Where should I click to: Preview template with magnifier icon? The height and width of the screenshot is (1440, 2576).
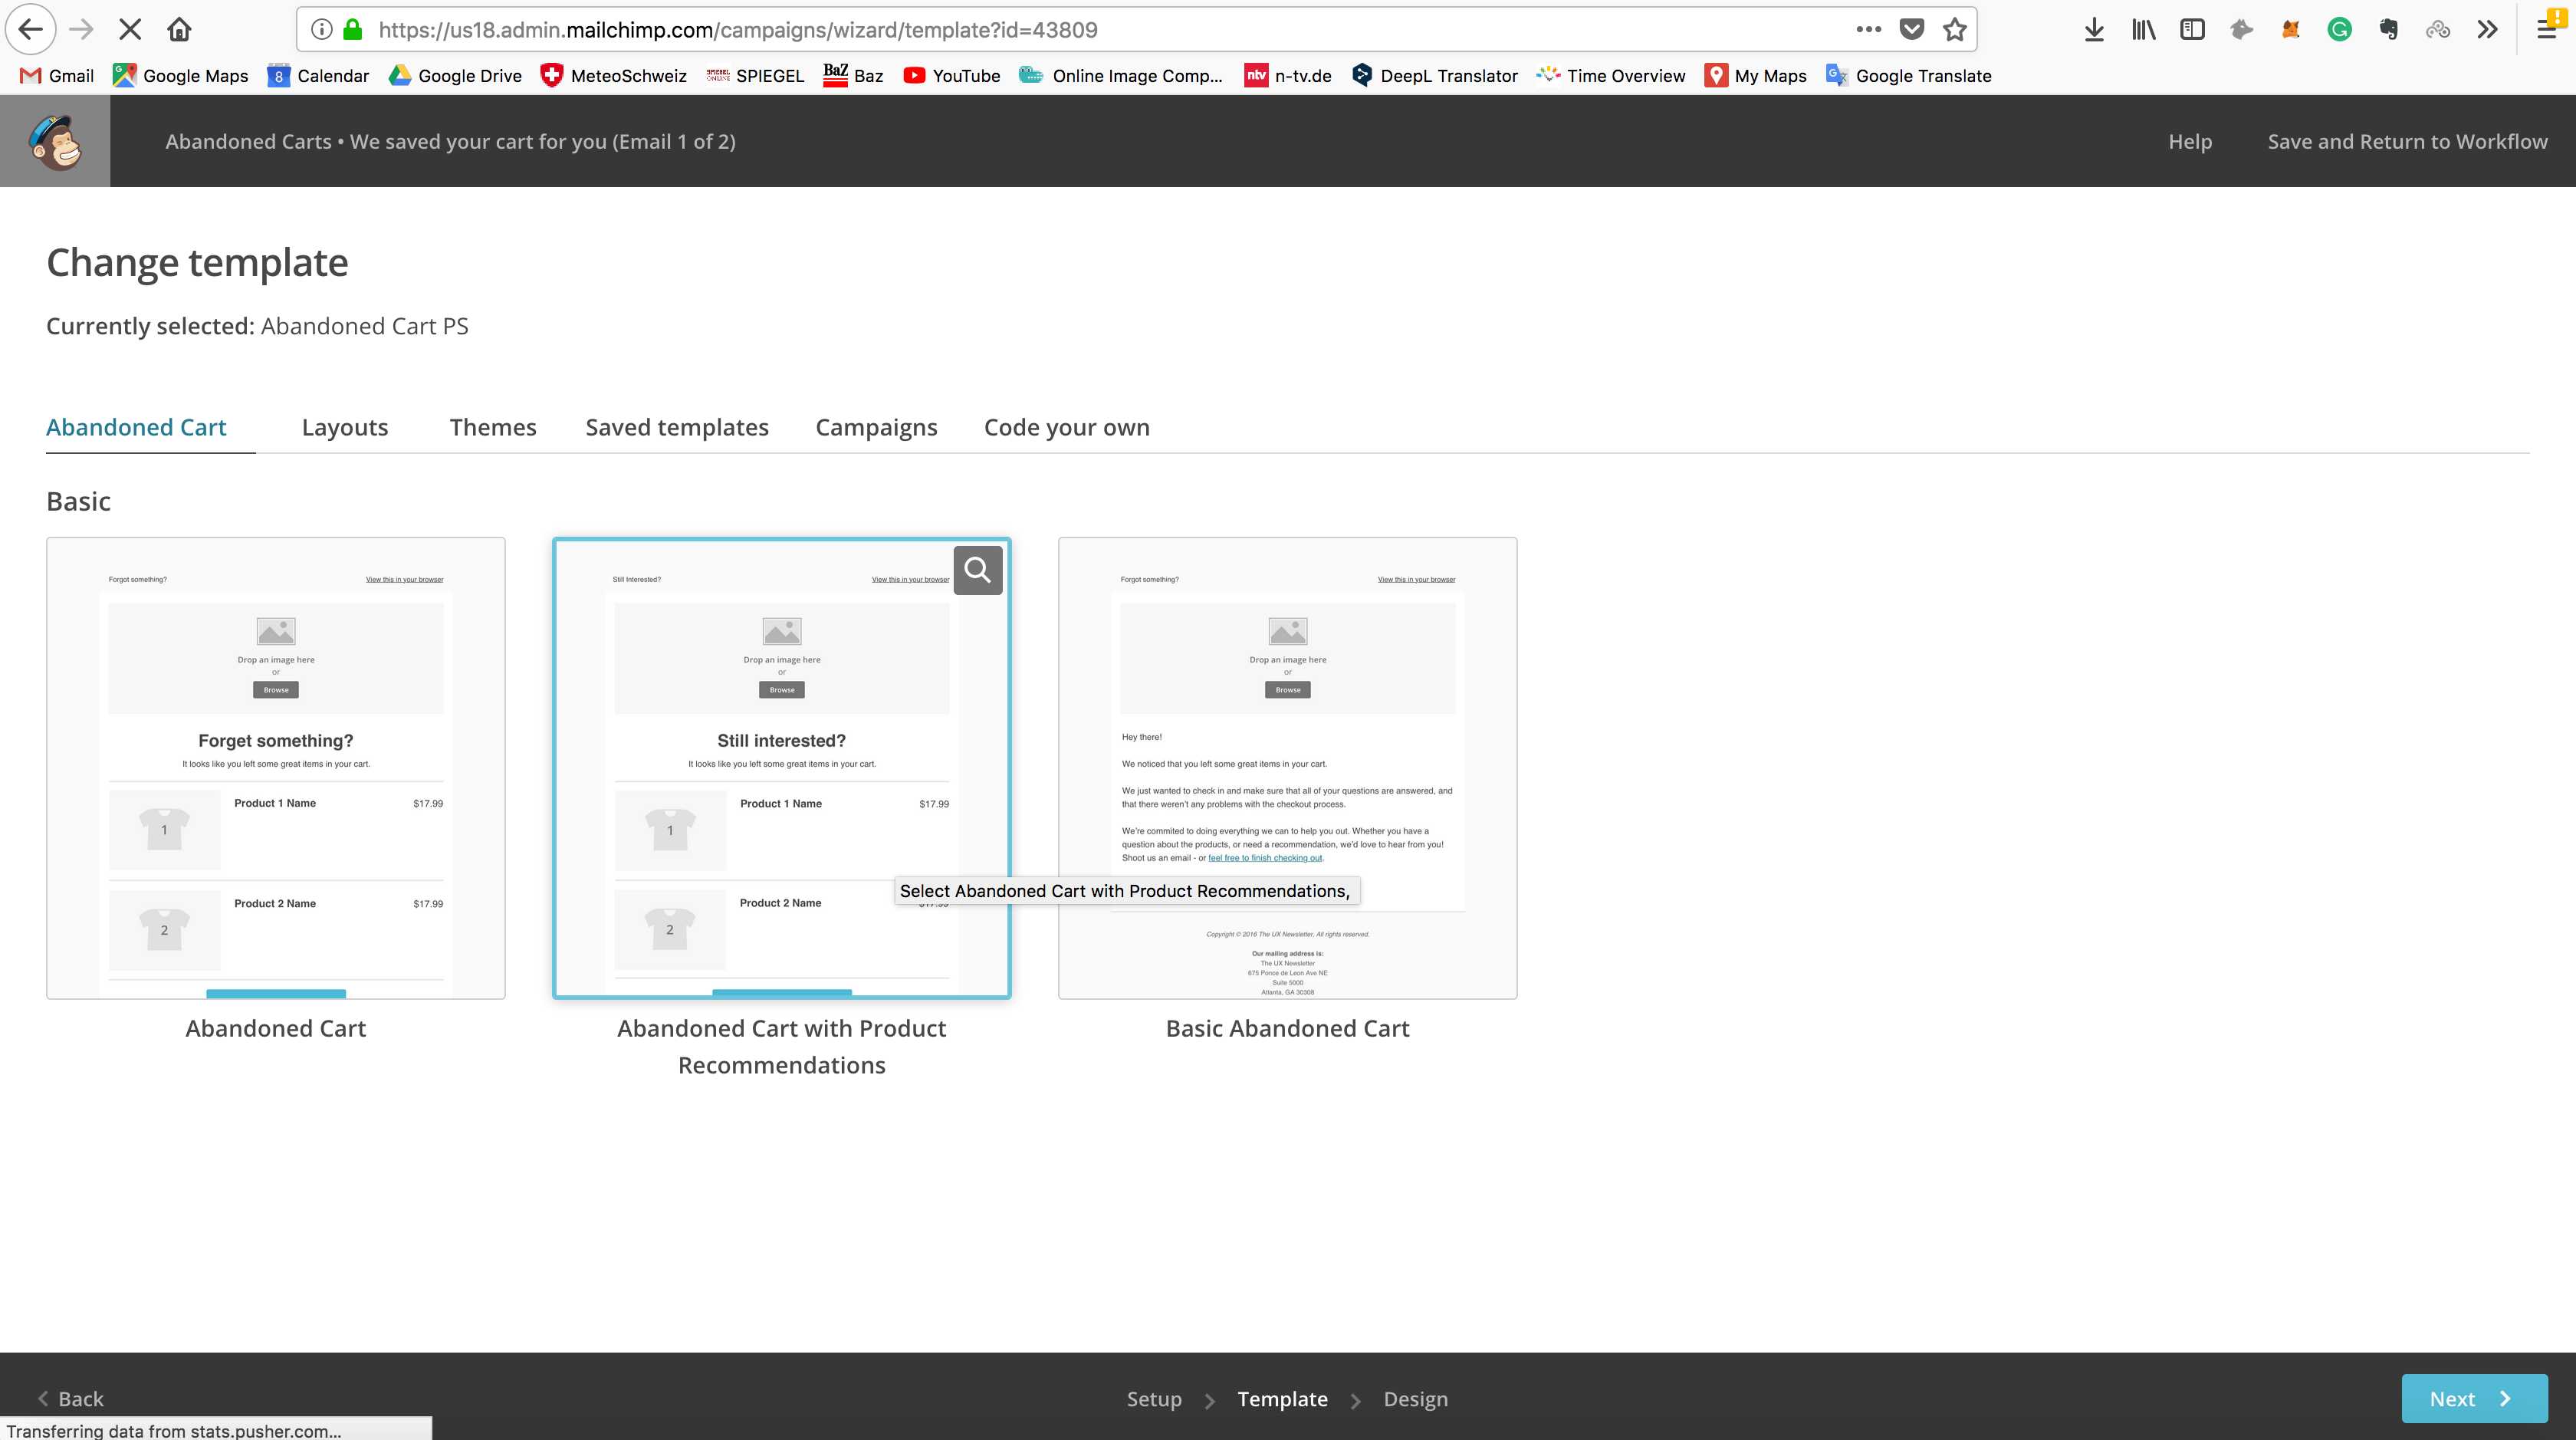click(x=977, y=570)
